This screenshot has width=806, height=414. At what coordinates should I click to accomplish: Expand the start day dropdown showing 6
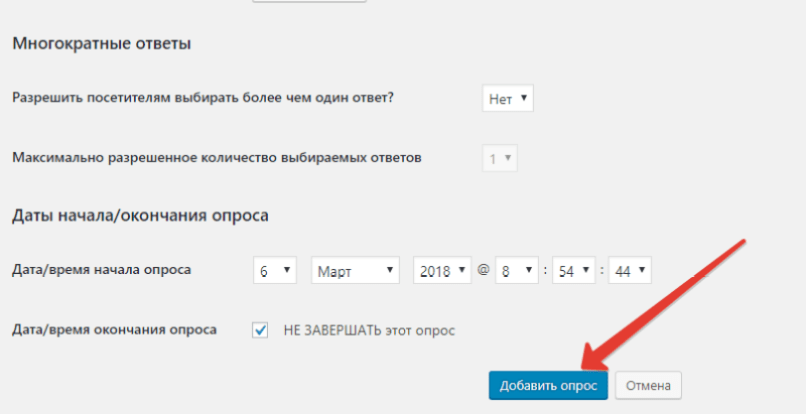click(275, 270)
